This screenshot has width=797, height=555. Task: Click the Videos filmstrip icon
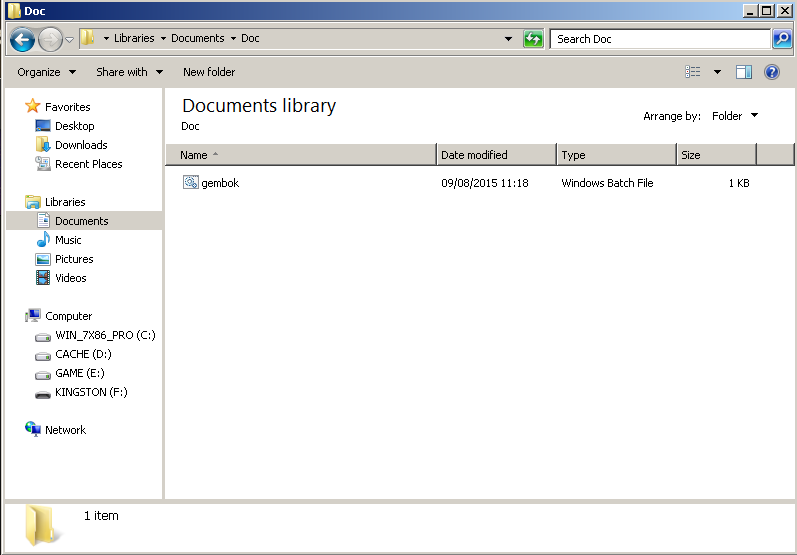click(43, 278)
